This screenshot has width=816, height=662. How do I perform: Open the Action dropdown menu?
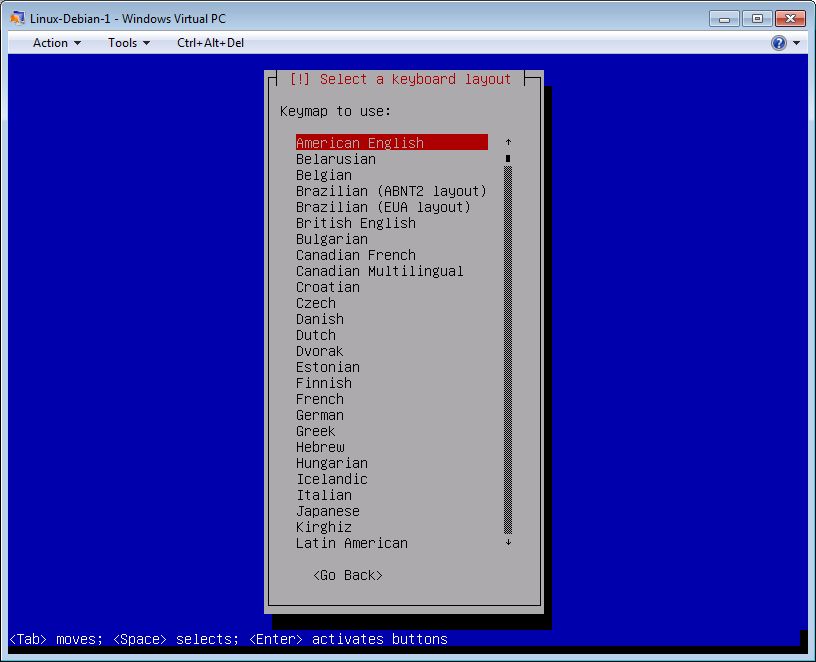pos(57,43)
